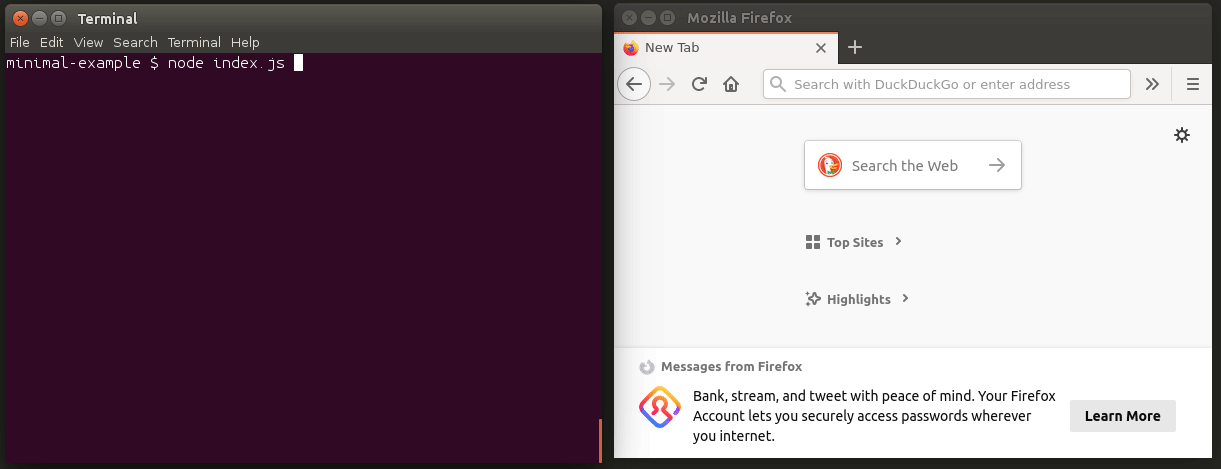Open the Search menu in terminal

(x=135, y=42)
